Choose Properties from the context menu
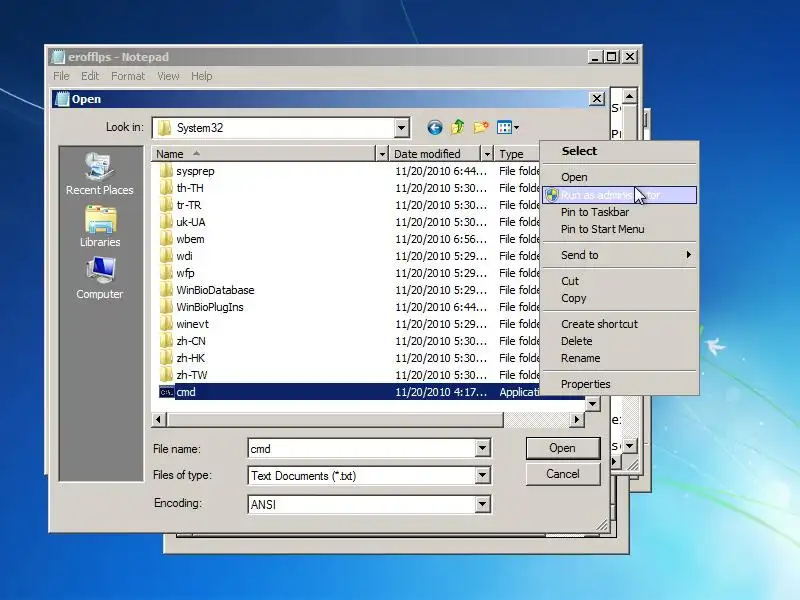This screenshot has height=600, width=800. point(619,384)
